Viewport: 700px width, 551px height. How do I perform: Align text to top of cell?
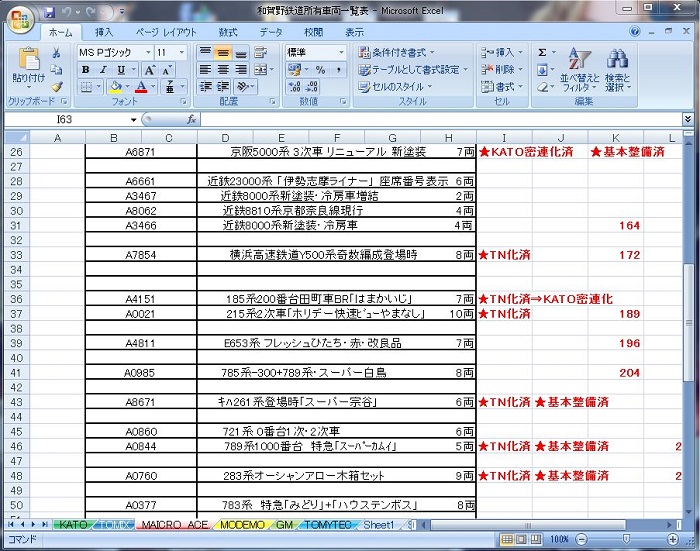[205, 53]
